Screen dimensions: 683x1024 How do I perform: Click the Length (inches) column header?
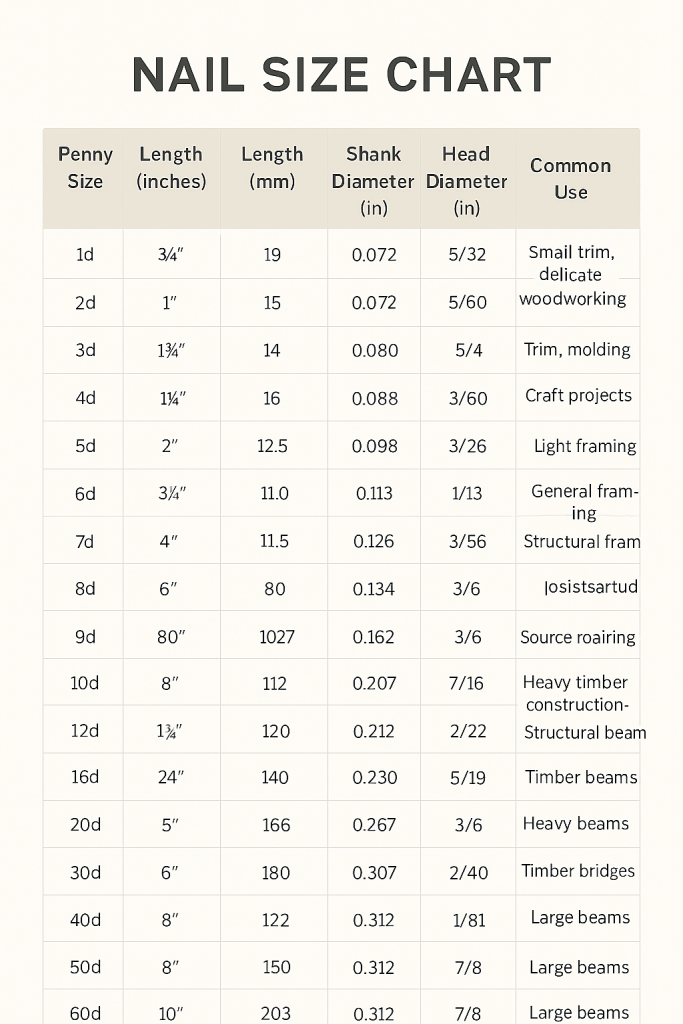(171, 168)
